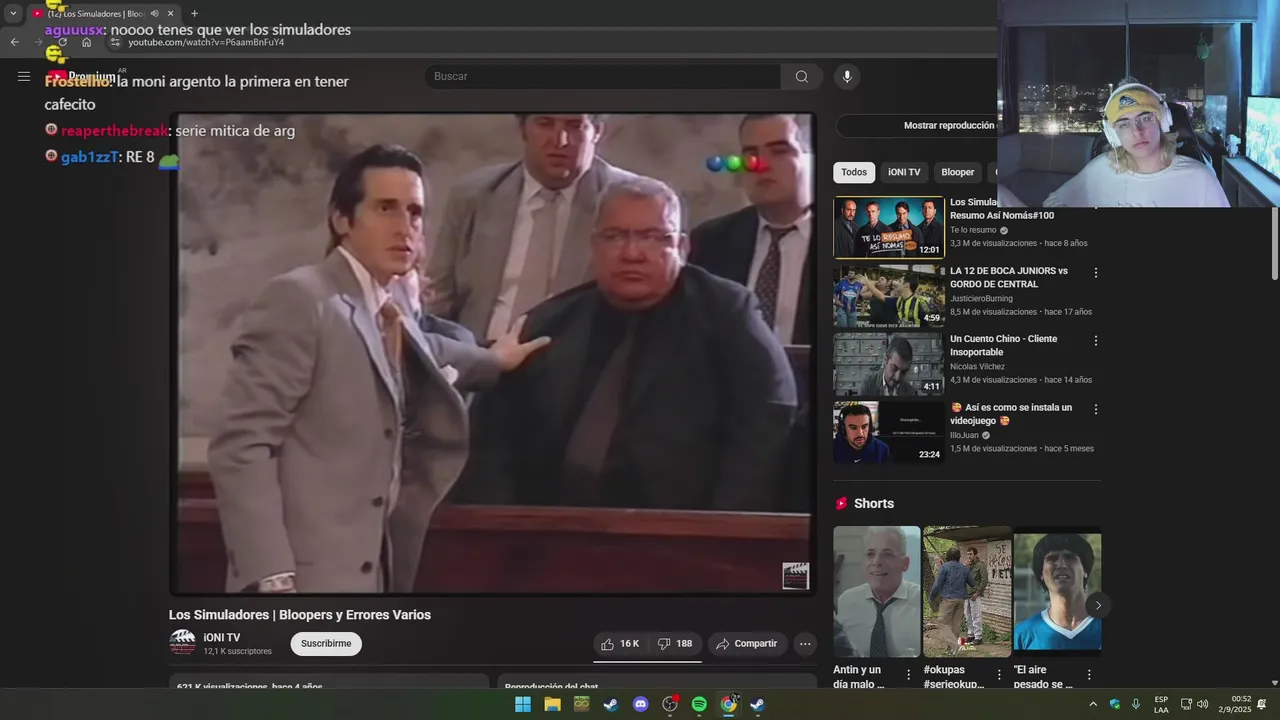1280x720 pixels.
Task: Open #okupas short thumbnail
Action: click(967, 592)
